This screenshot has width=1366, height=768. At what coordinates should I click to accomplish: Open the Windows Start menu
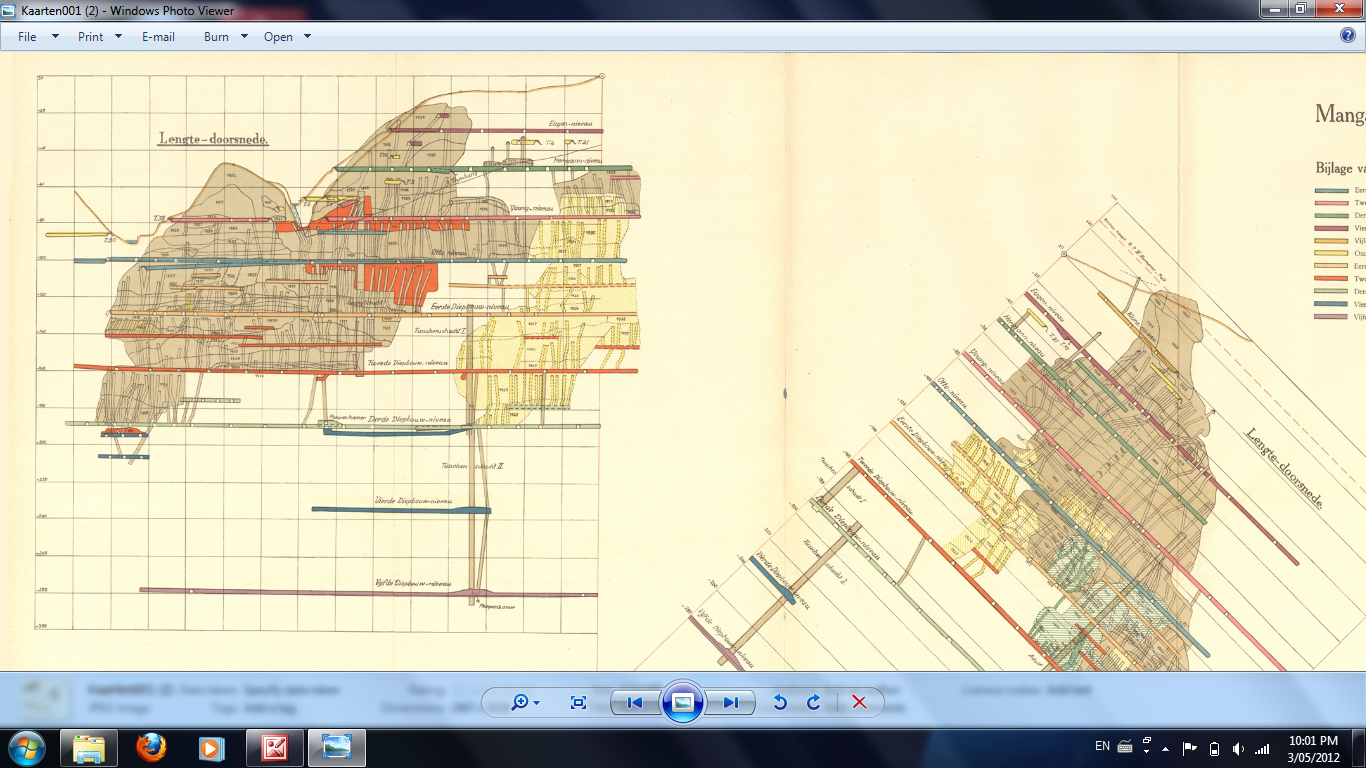(25, 747)
